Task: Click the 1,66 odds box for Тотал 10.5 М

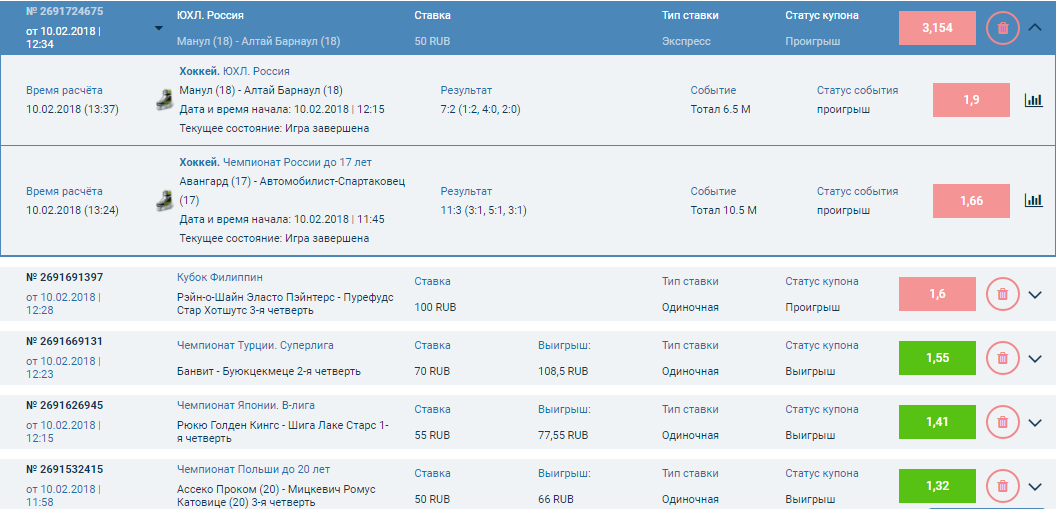Action: click(x=971, y=201)
